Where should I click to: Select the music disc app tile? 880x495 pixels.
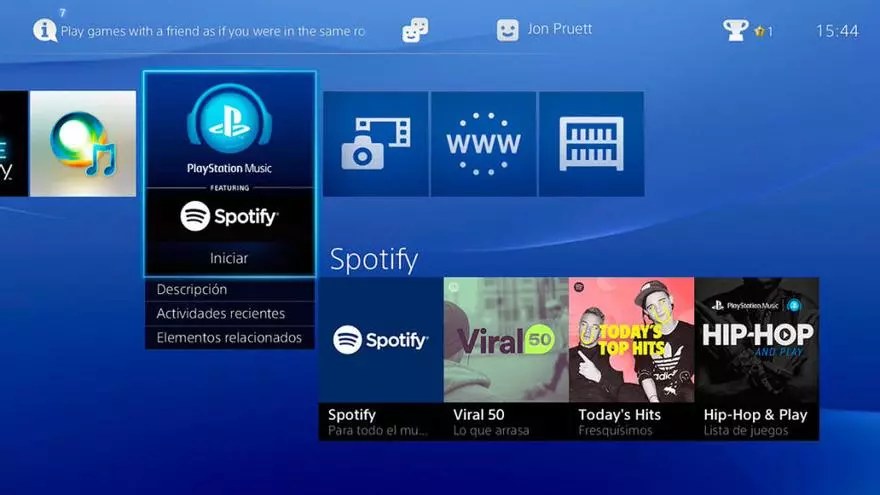tap(83, 144)
